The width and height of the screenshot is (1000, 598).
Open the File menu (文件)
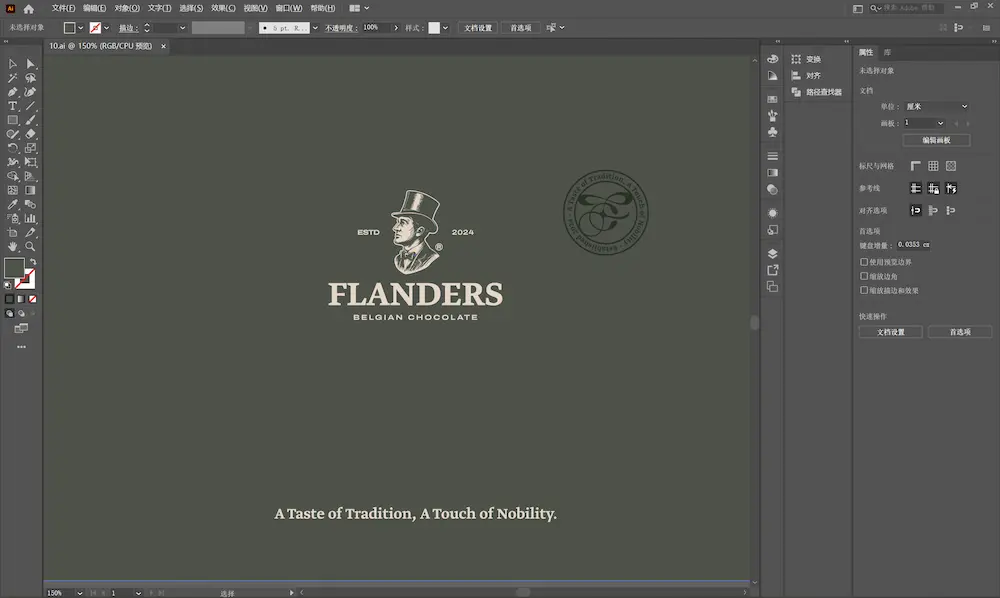point(63,8)
